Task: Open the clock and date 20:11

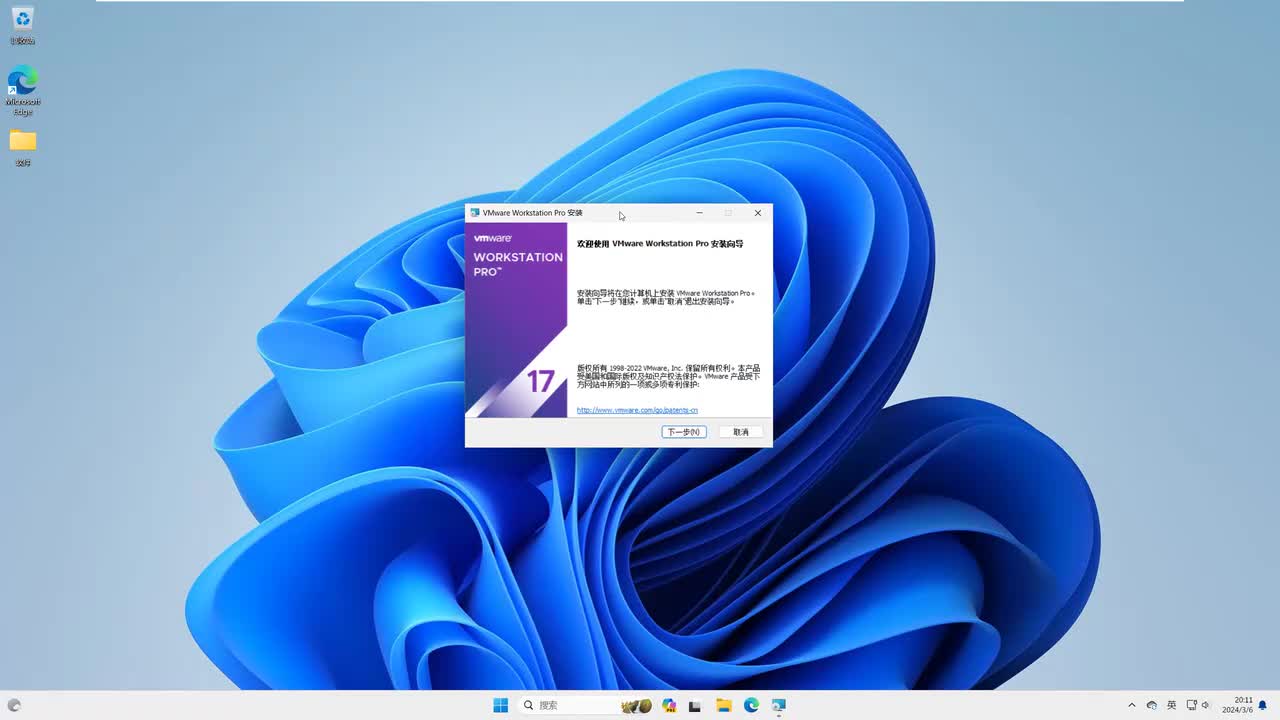Action: 1237,705
